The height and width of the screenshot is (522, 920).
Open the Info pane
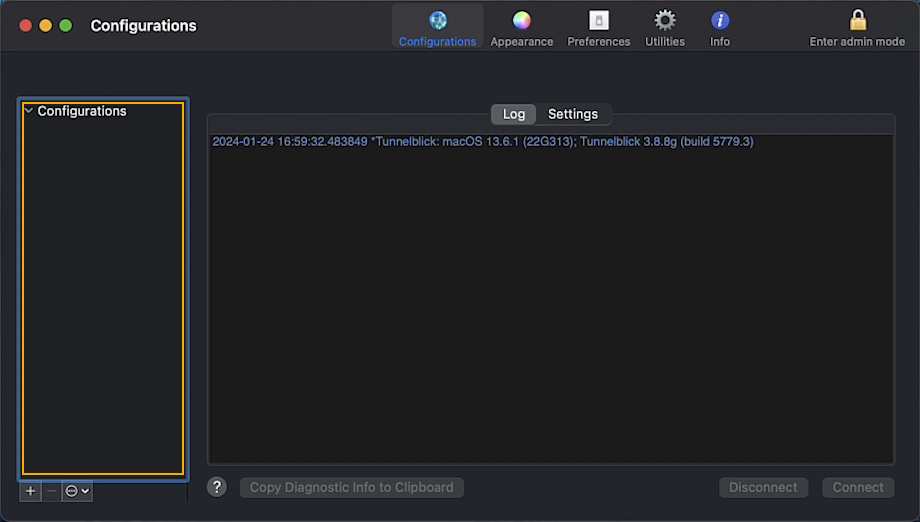(720, 27)
